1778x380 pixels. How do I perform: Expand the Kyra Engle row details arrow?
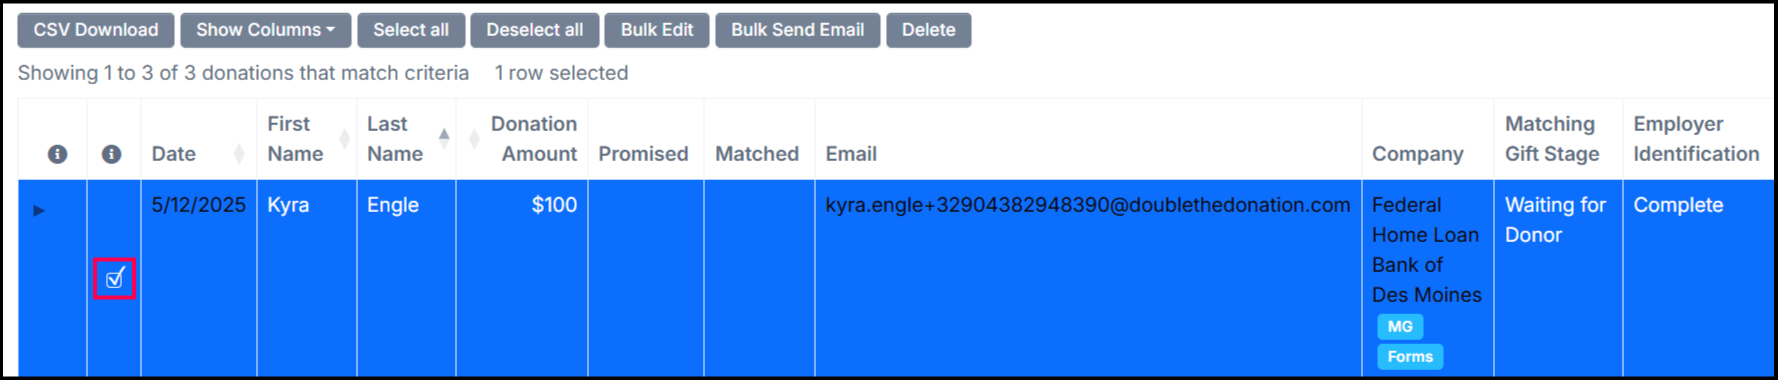39,210
